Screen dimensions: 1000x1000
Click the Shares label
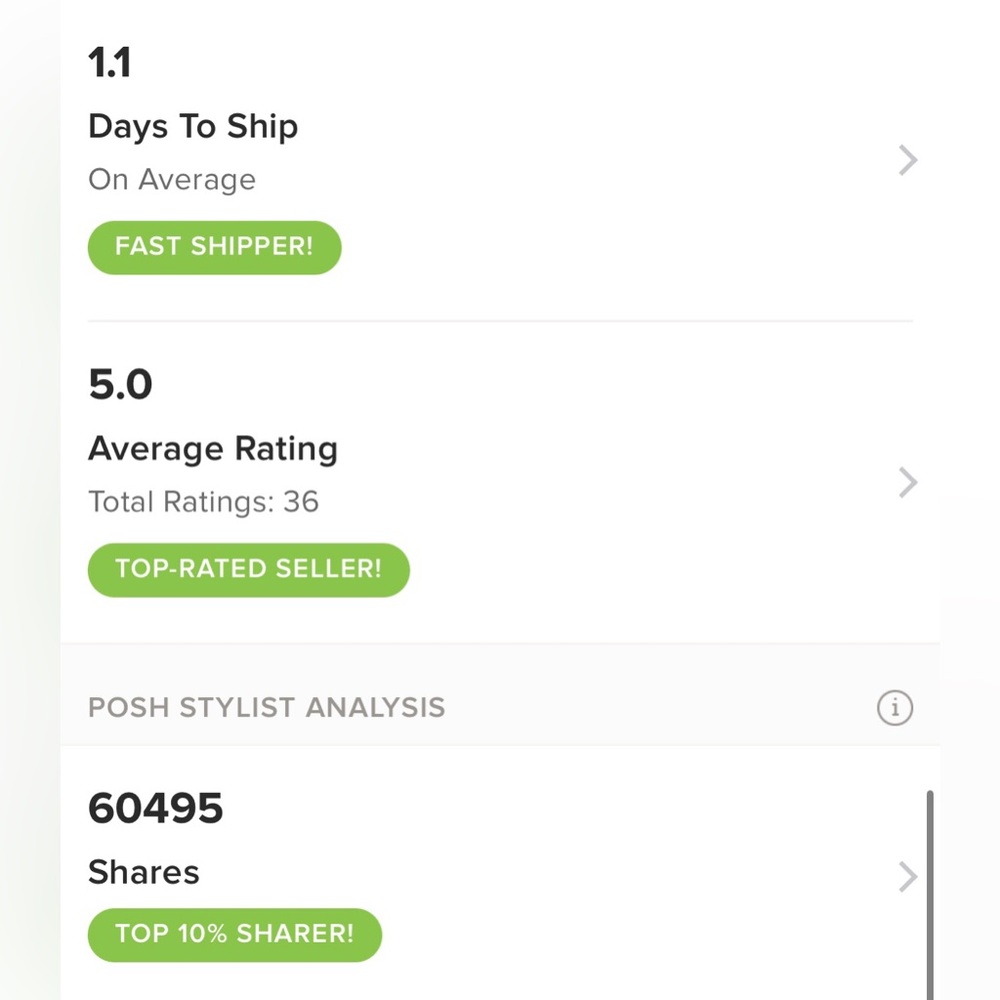[x=144, y=872]
